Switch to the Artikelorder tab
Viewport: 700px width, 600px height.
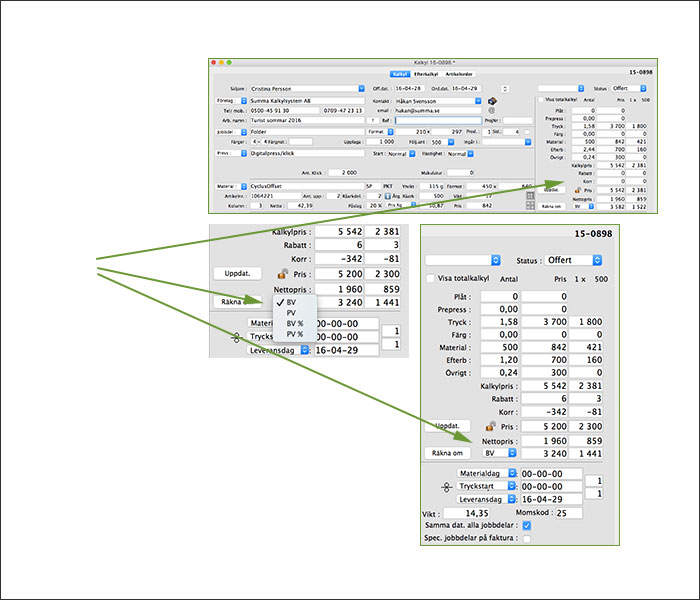point(458,74)
